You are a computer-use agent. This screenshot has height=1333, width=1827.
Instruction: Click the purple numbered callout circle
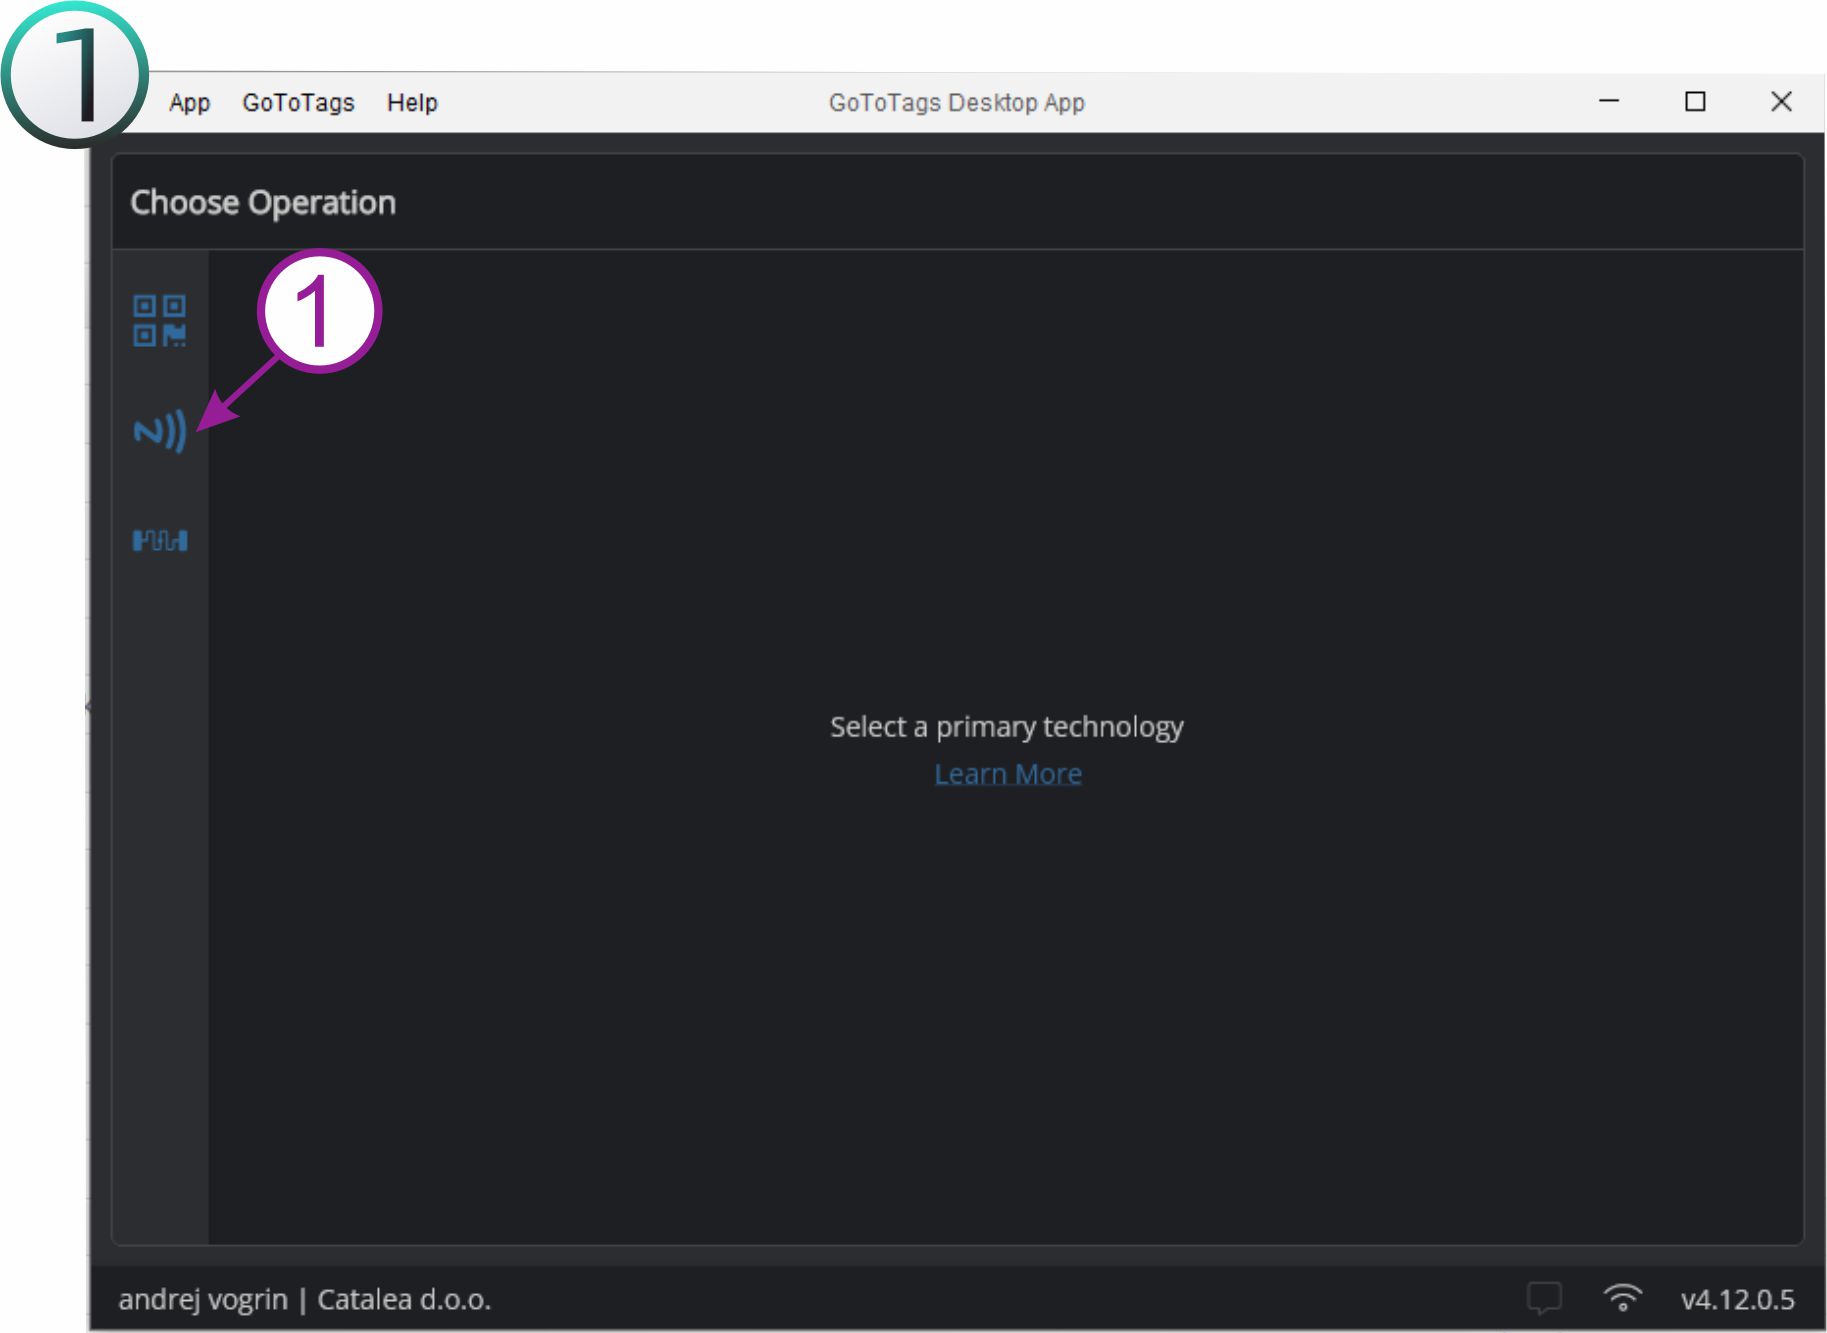click(319, 311)
